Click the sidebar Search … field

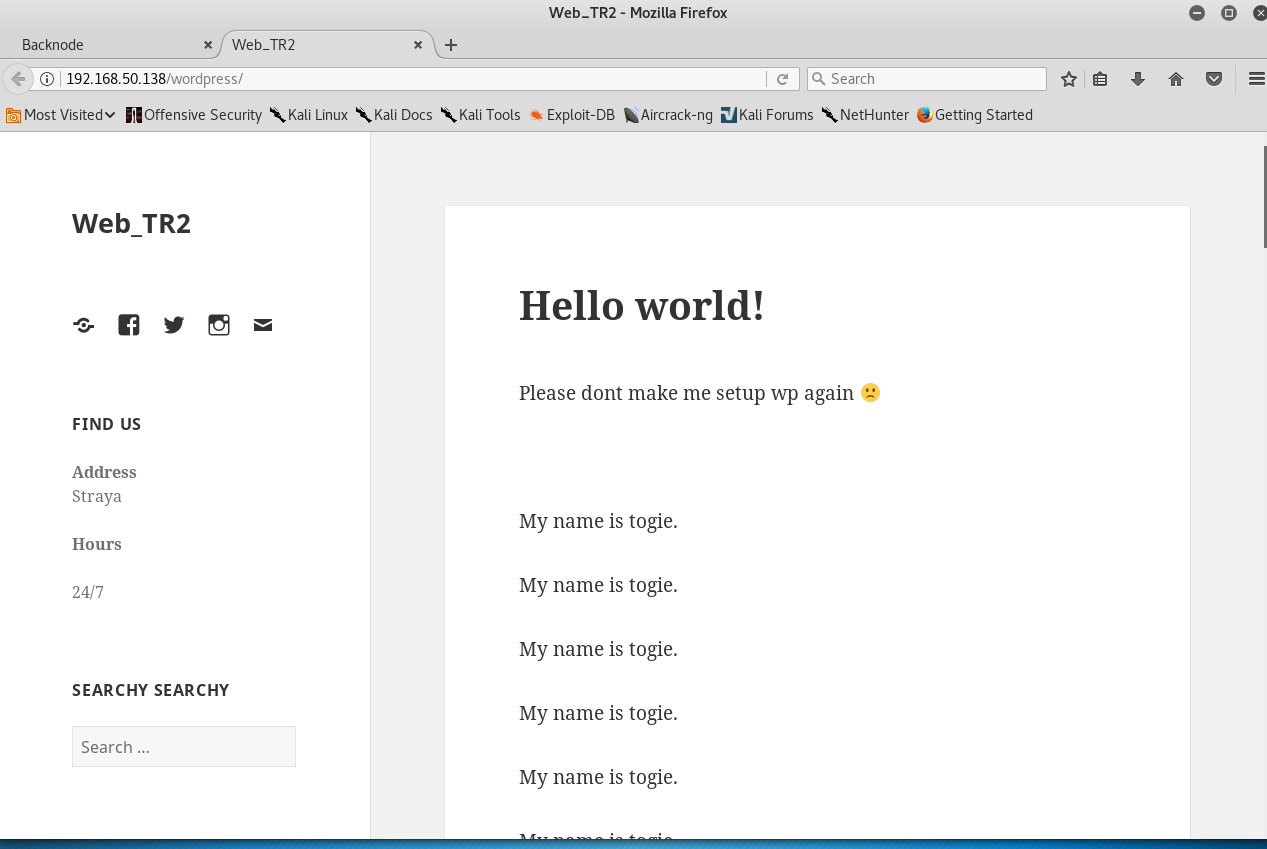[184, 747]
